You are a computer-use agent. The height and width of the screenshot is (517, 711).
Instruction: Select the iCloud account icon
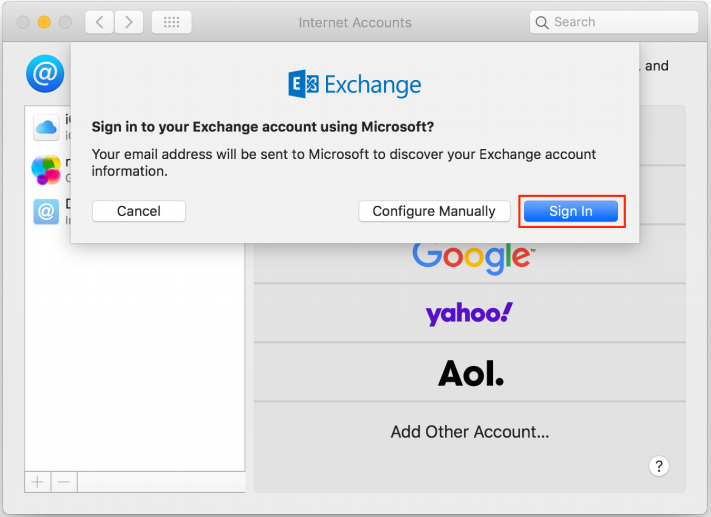click(x=46, y=127)
